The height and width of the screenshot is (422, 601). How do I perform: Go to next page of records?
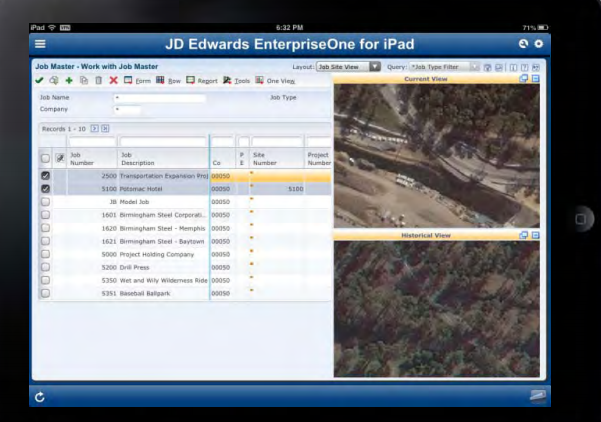click(x=95, y=129)
